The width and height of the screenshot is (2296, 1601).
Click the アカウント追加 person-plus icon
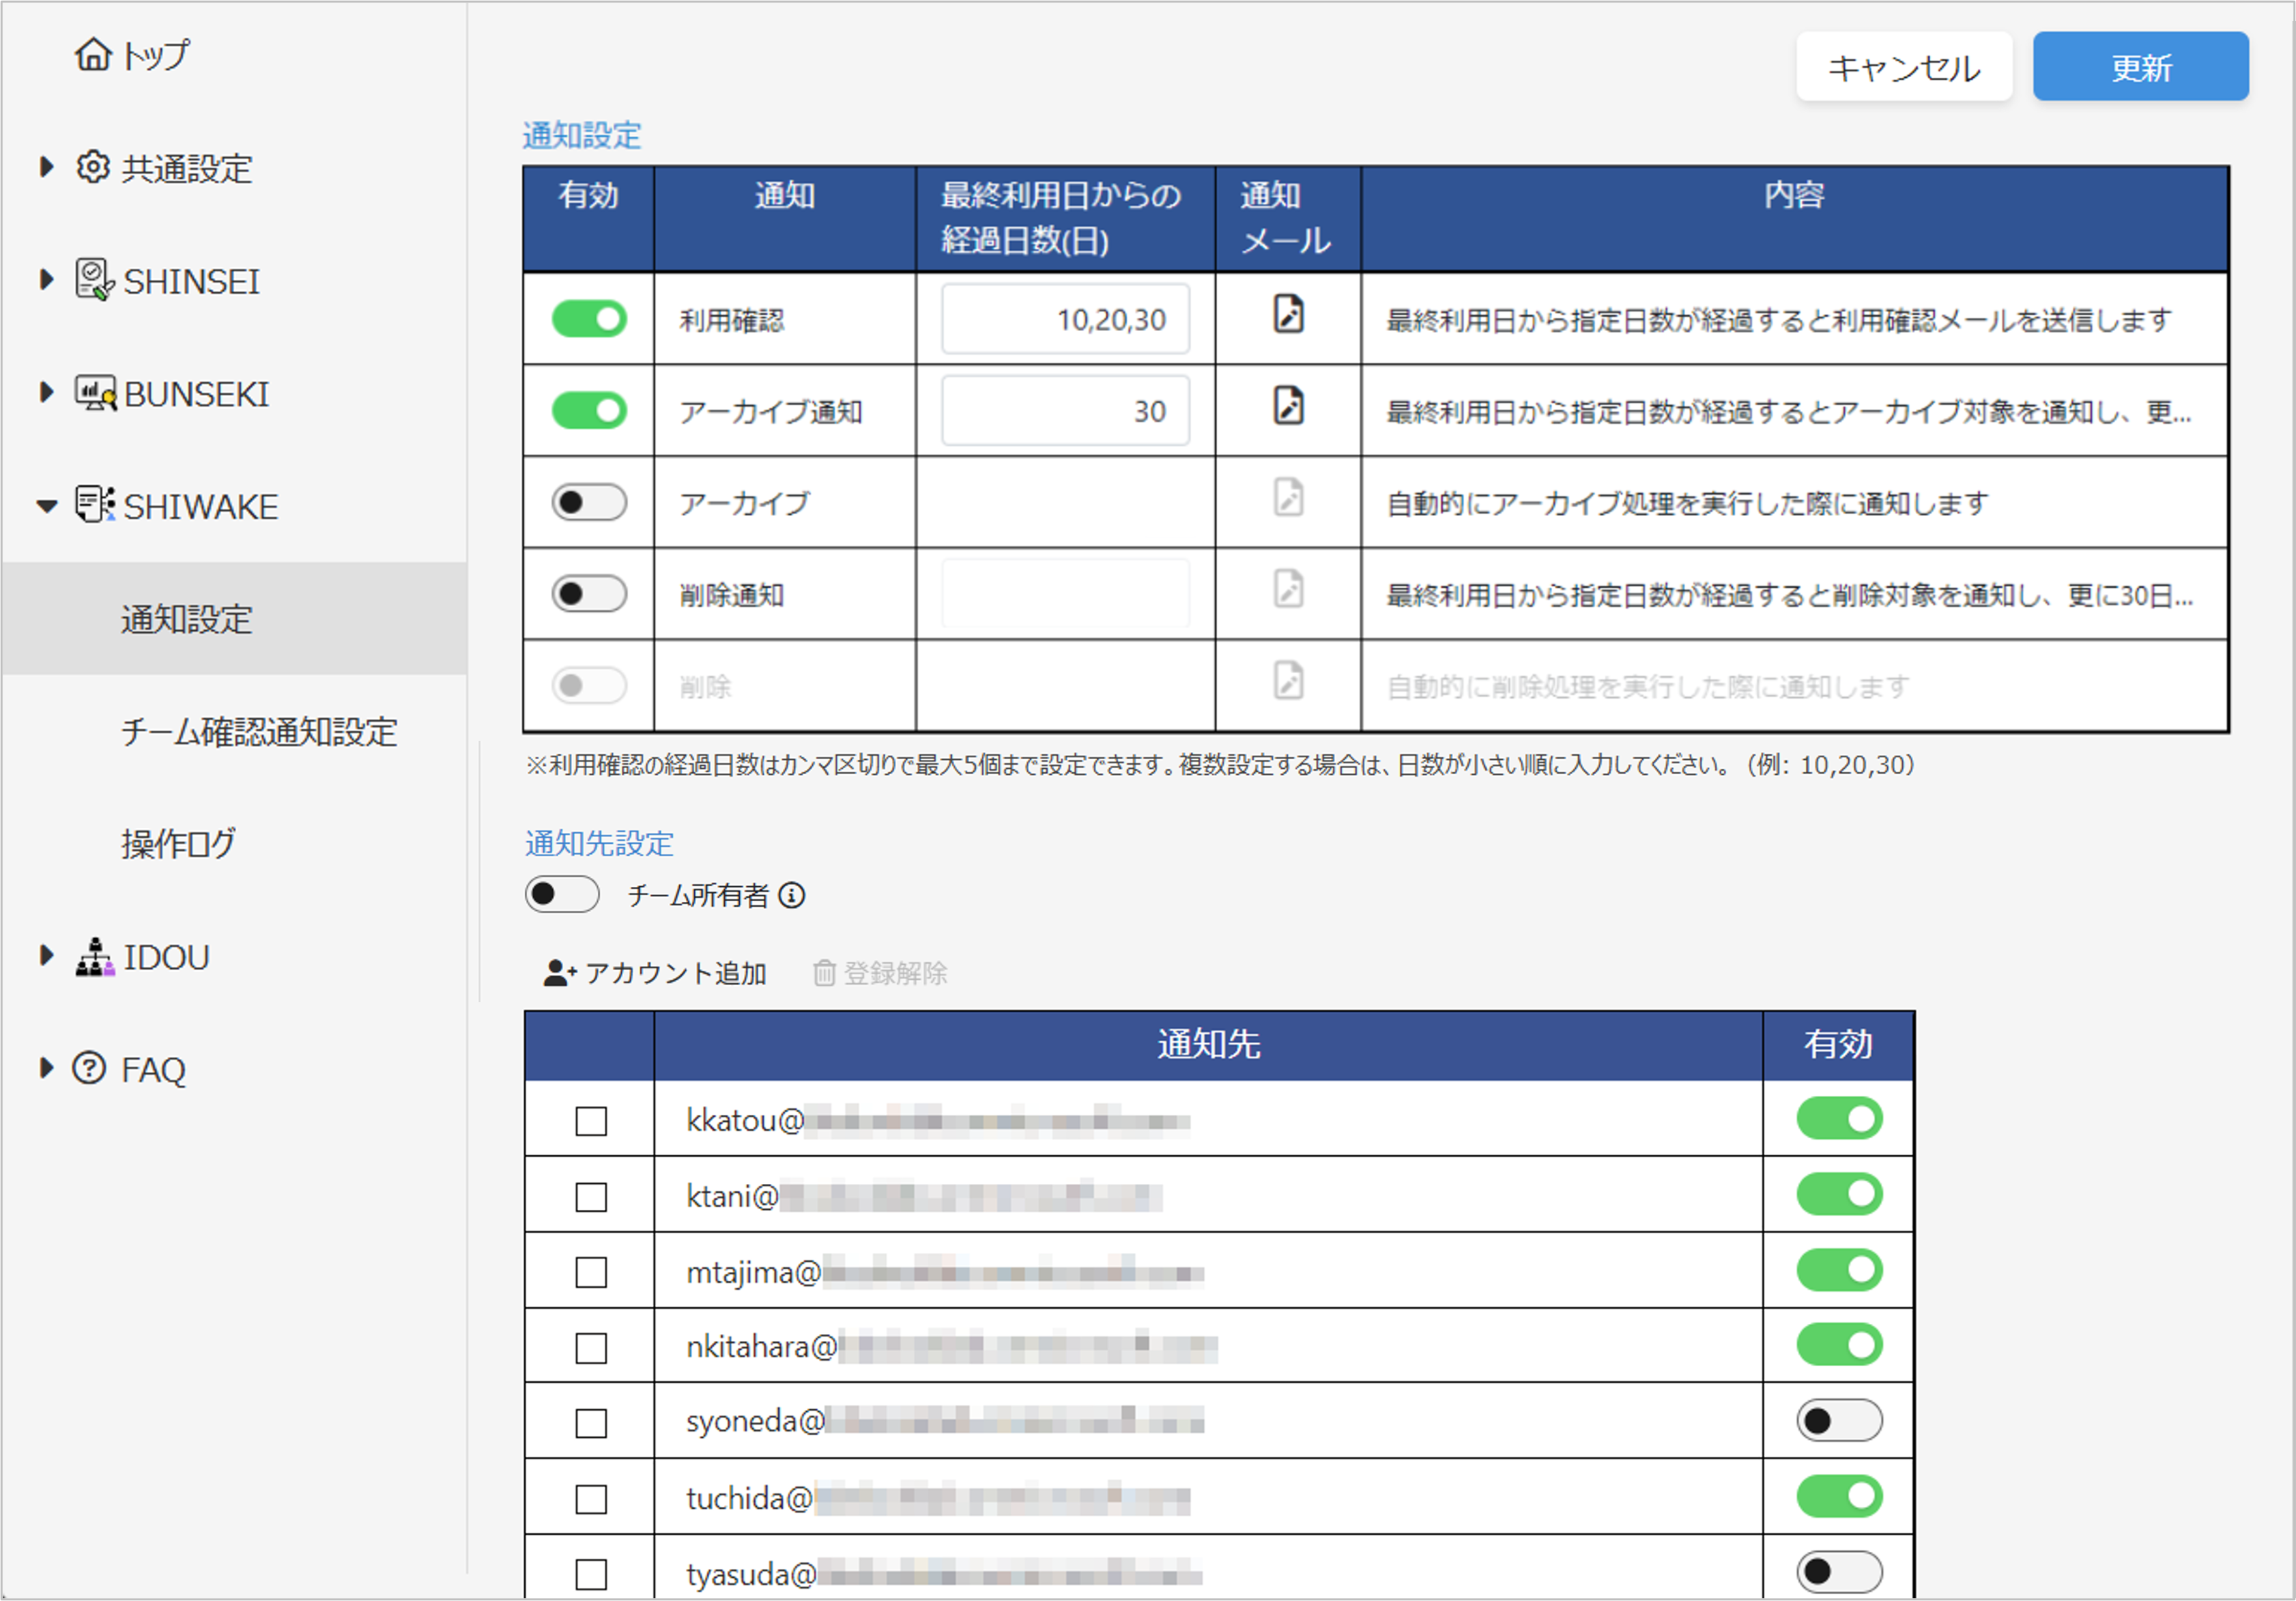(x=559, y=973)
